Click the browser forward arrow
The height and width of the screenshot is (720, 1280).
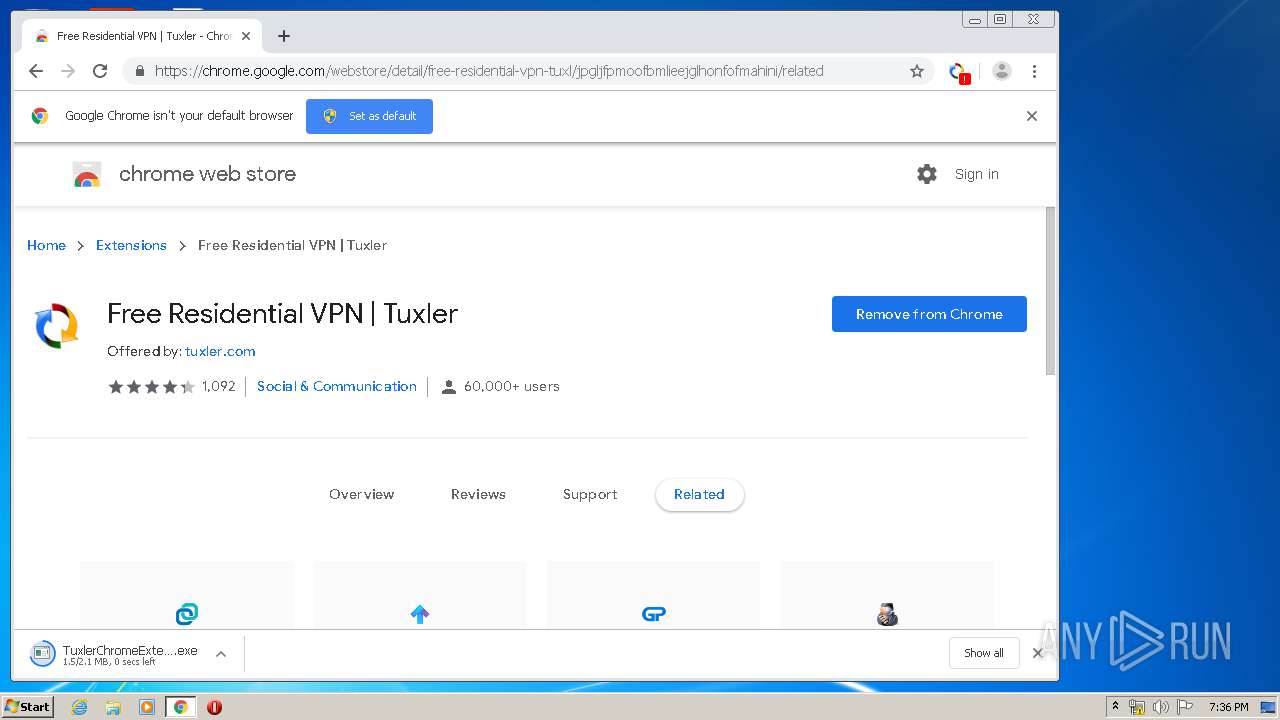pyautogui.click(x=68, y=71)
